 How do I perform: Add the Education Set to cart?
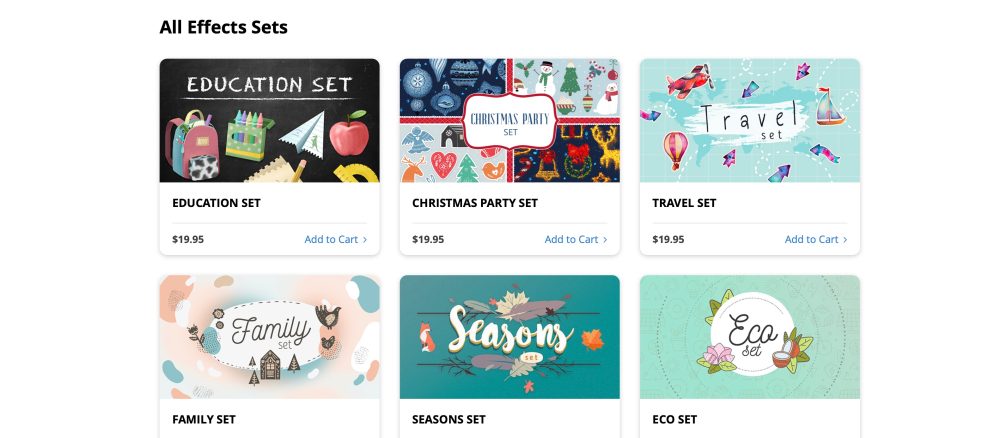coord(335,240)
